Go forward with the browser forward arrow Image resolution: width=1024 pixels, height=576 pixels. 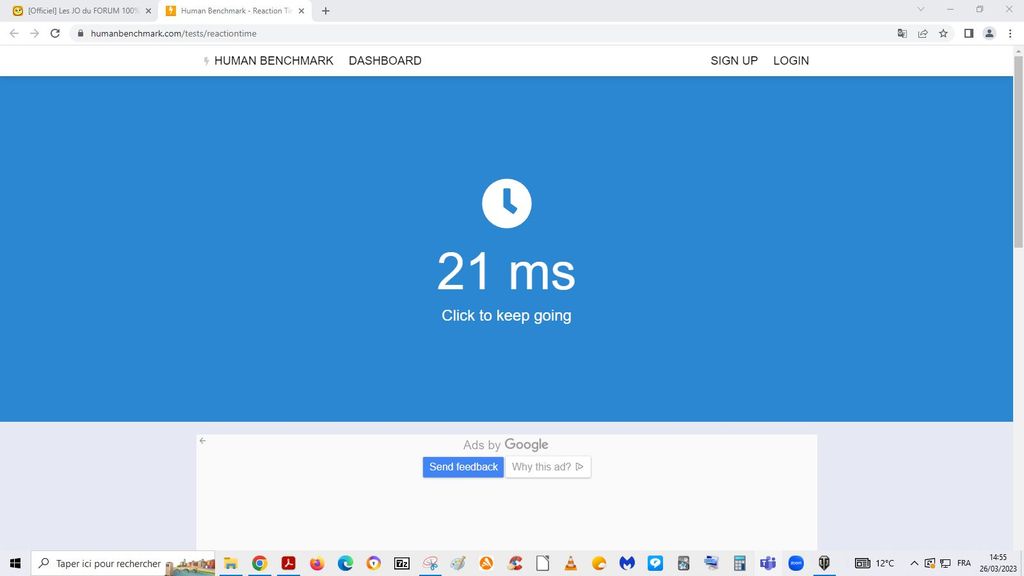click(34, 33)
